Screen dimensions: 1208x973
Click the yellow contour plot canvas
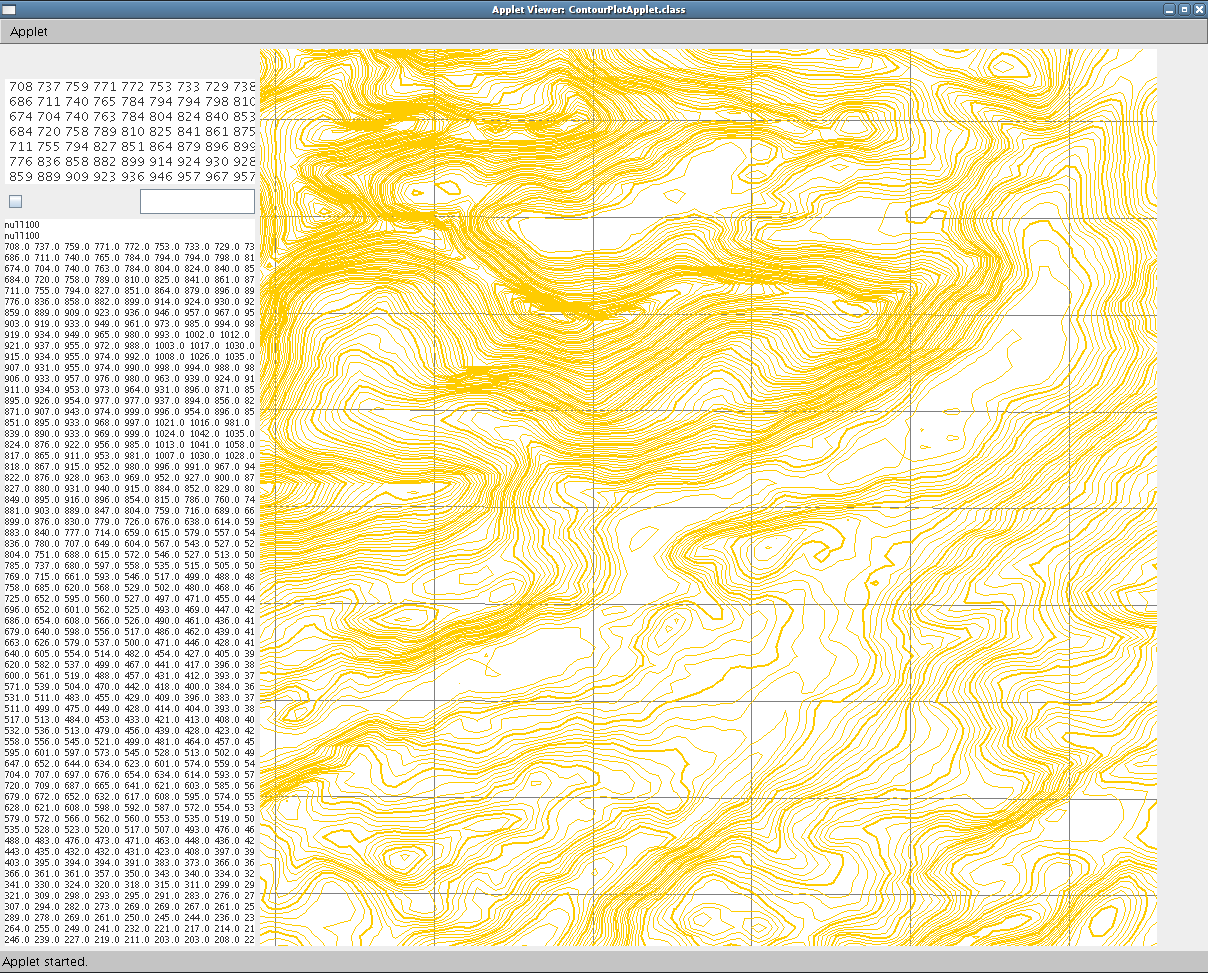coord(708,497)
